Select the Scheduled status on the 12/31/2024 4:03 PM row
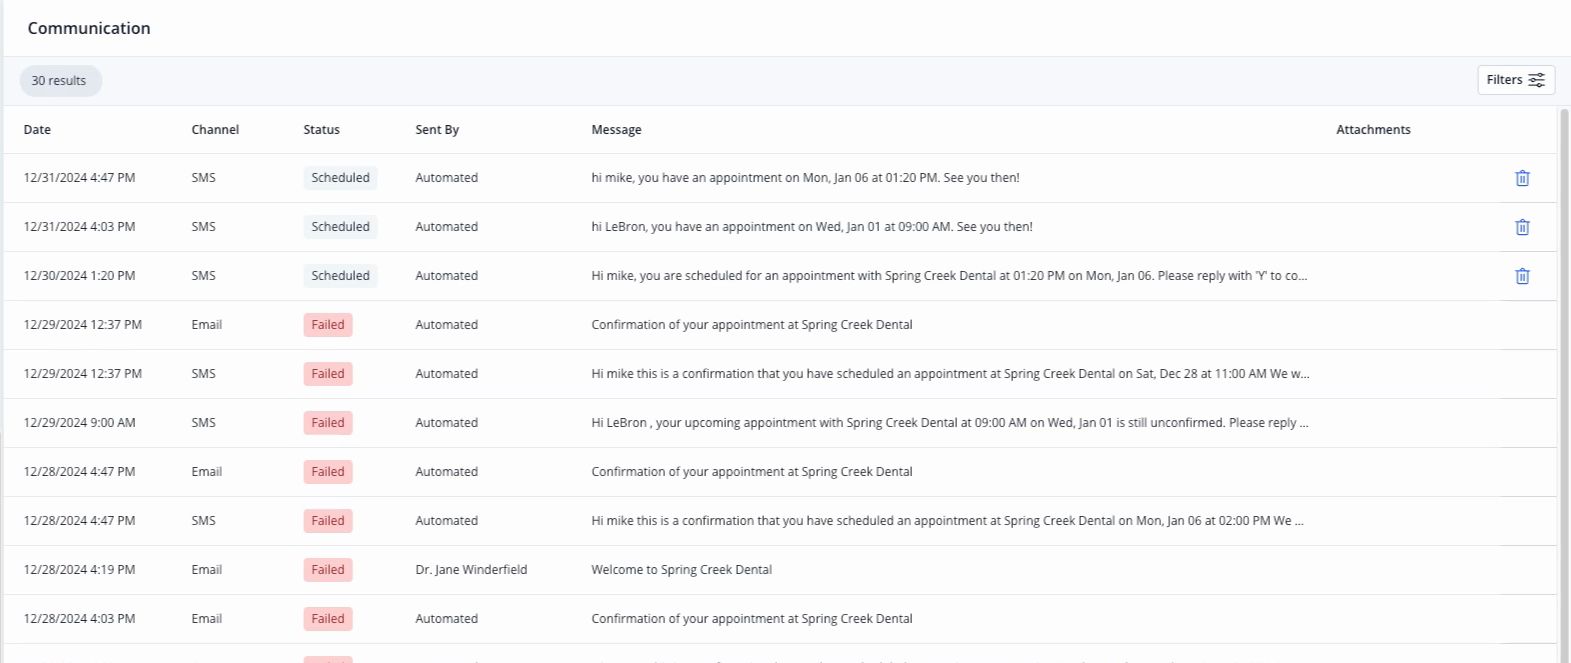The height and width of the screenshot is (663, 1571). coord(340,227)
